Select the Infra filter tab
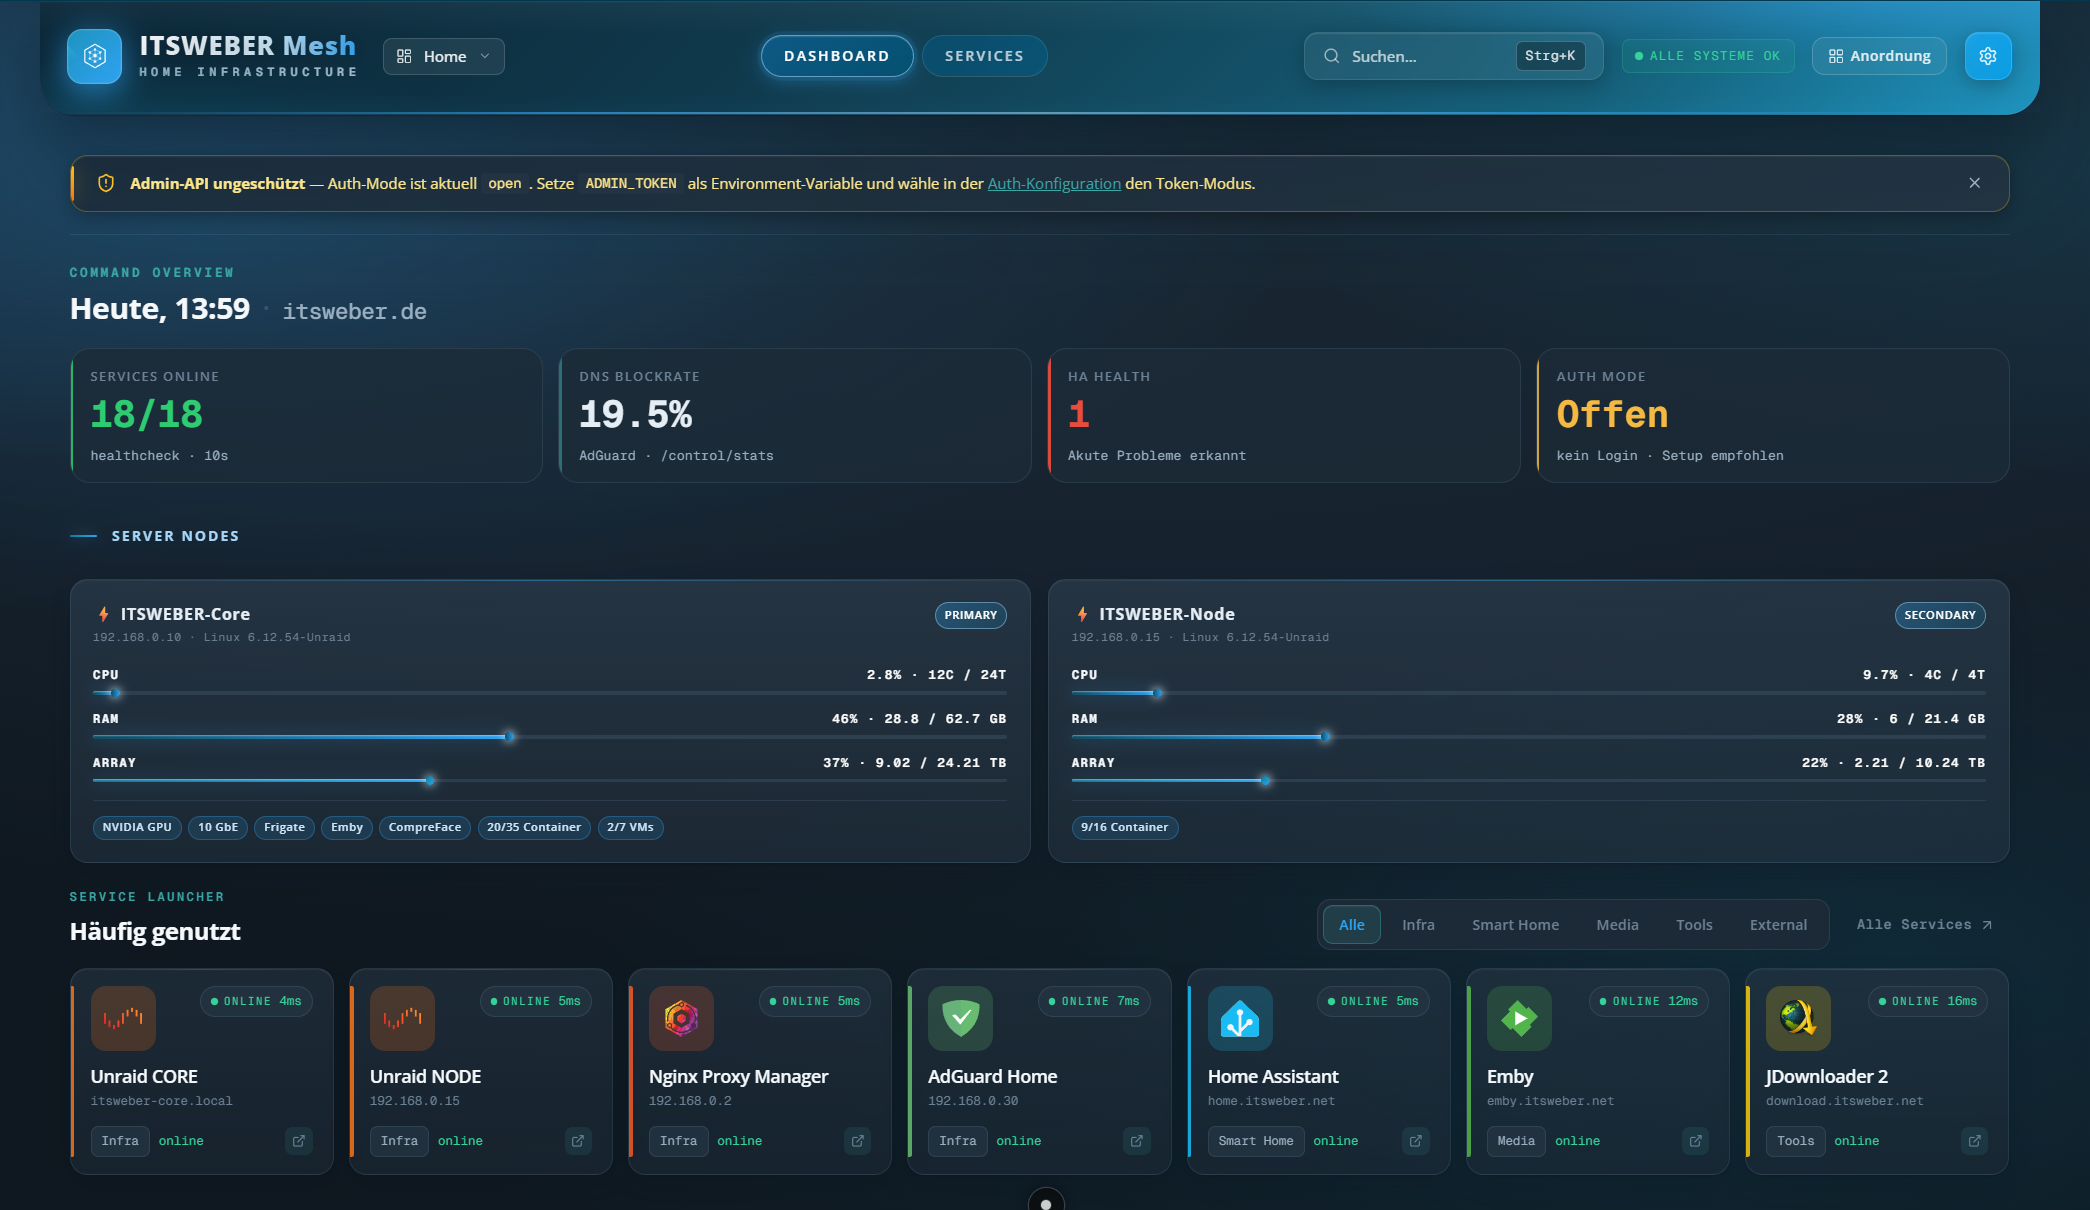Screen dimensions: 2090x1210 (x=1418, y=925)
